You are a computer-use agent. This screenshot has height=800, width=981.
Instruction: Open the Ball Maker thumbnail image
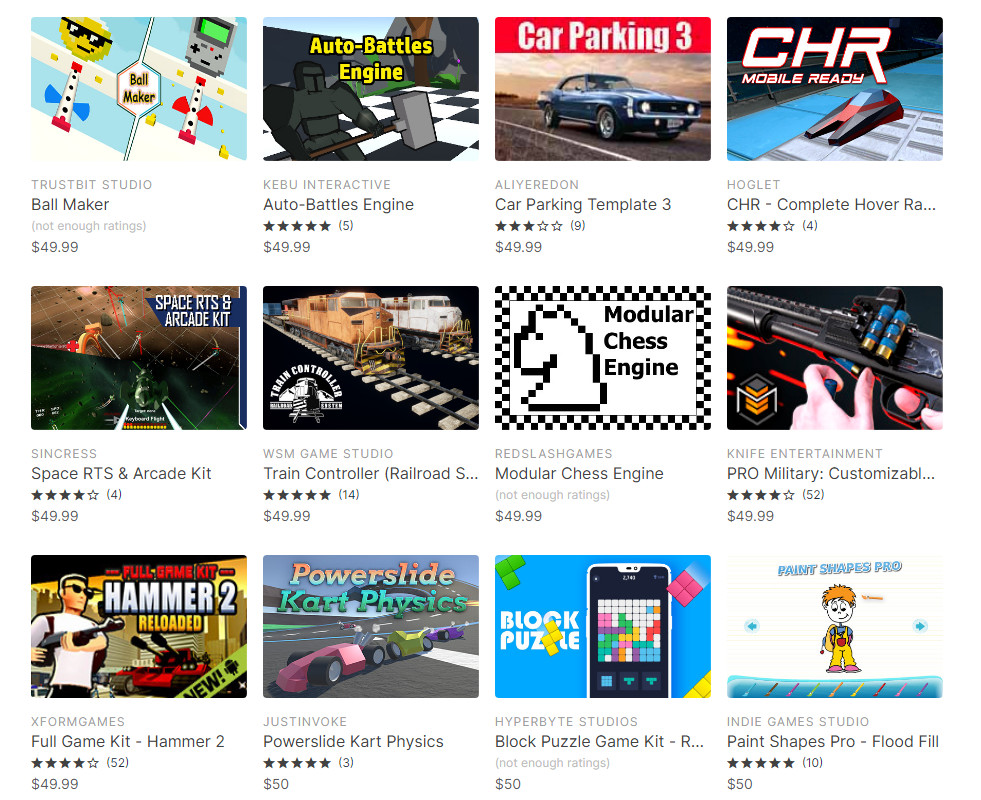point(139,89)
